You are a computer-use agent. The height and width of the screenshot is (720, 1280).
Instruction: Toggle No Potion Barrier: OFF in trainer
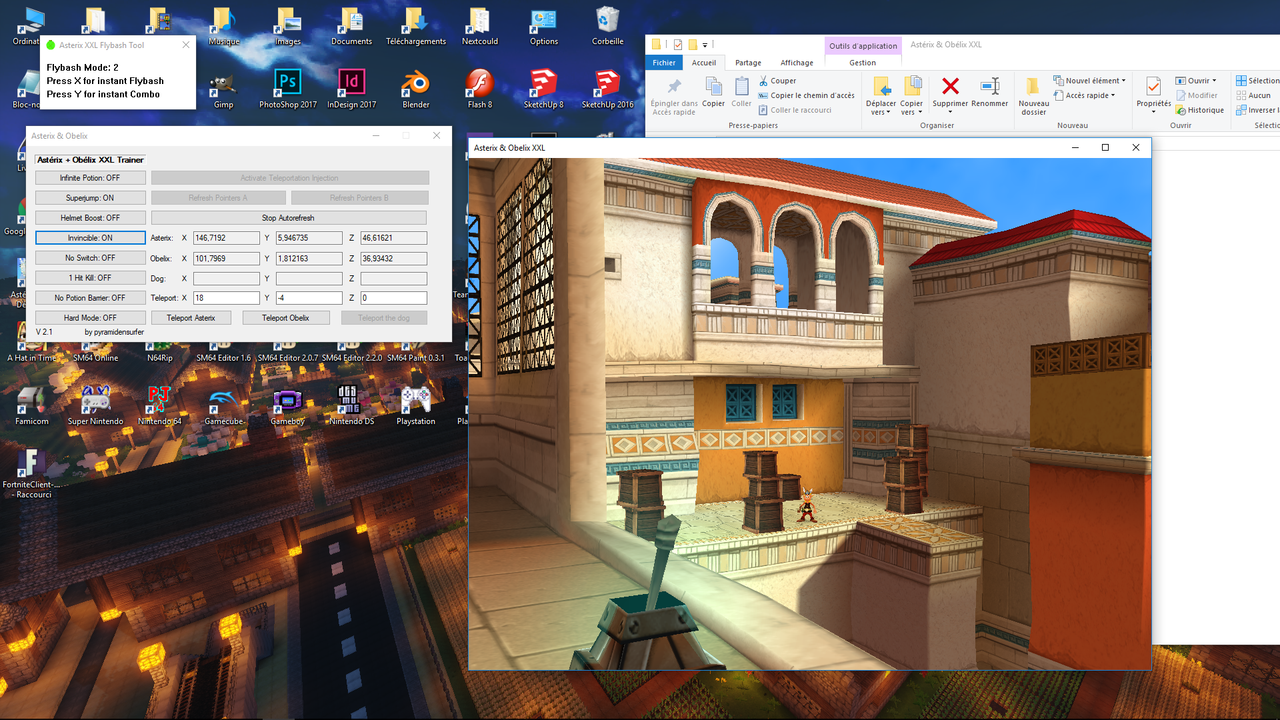click(90, 298)
